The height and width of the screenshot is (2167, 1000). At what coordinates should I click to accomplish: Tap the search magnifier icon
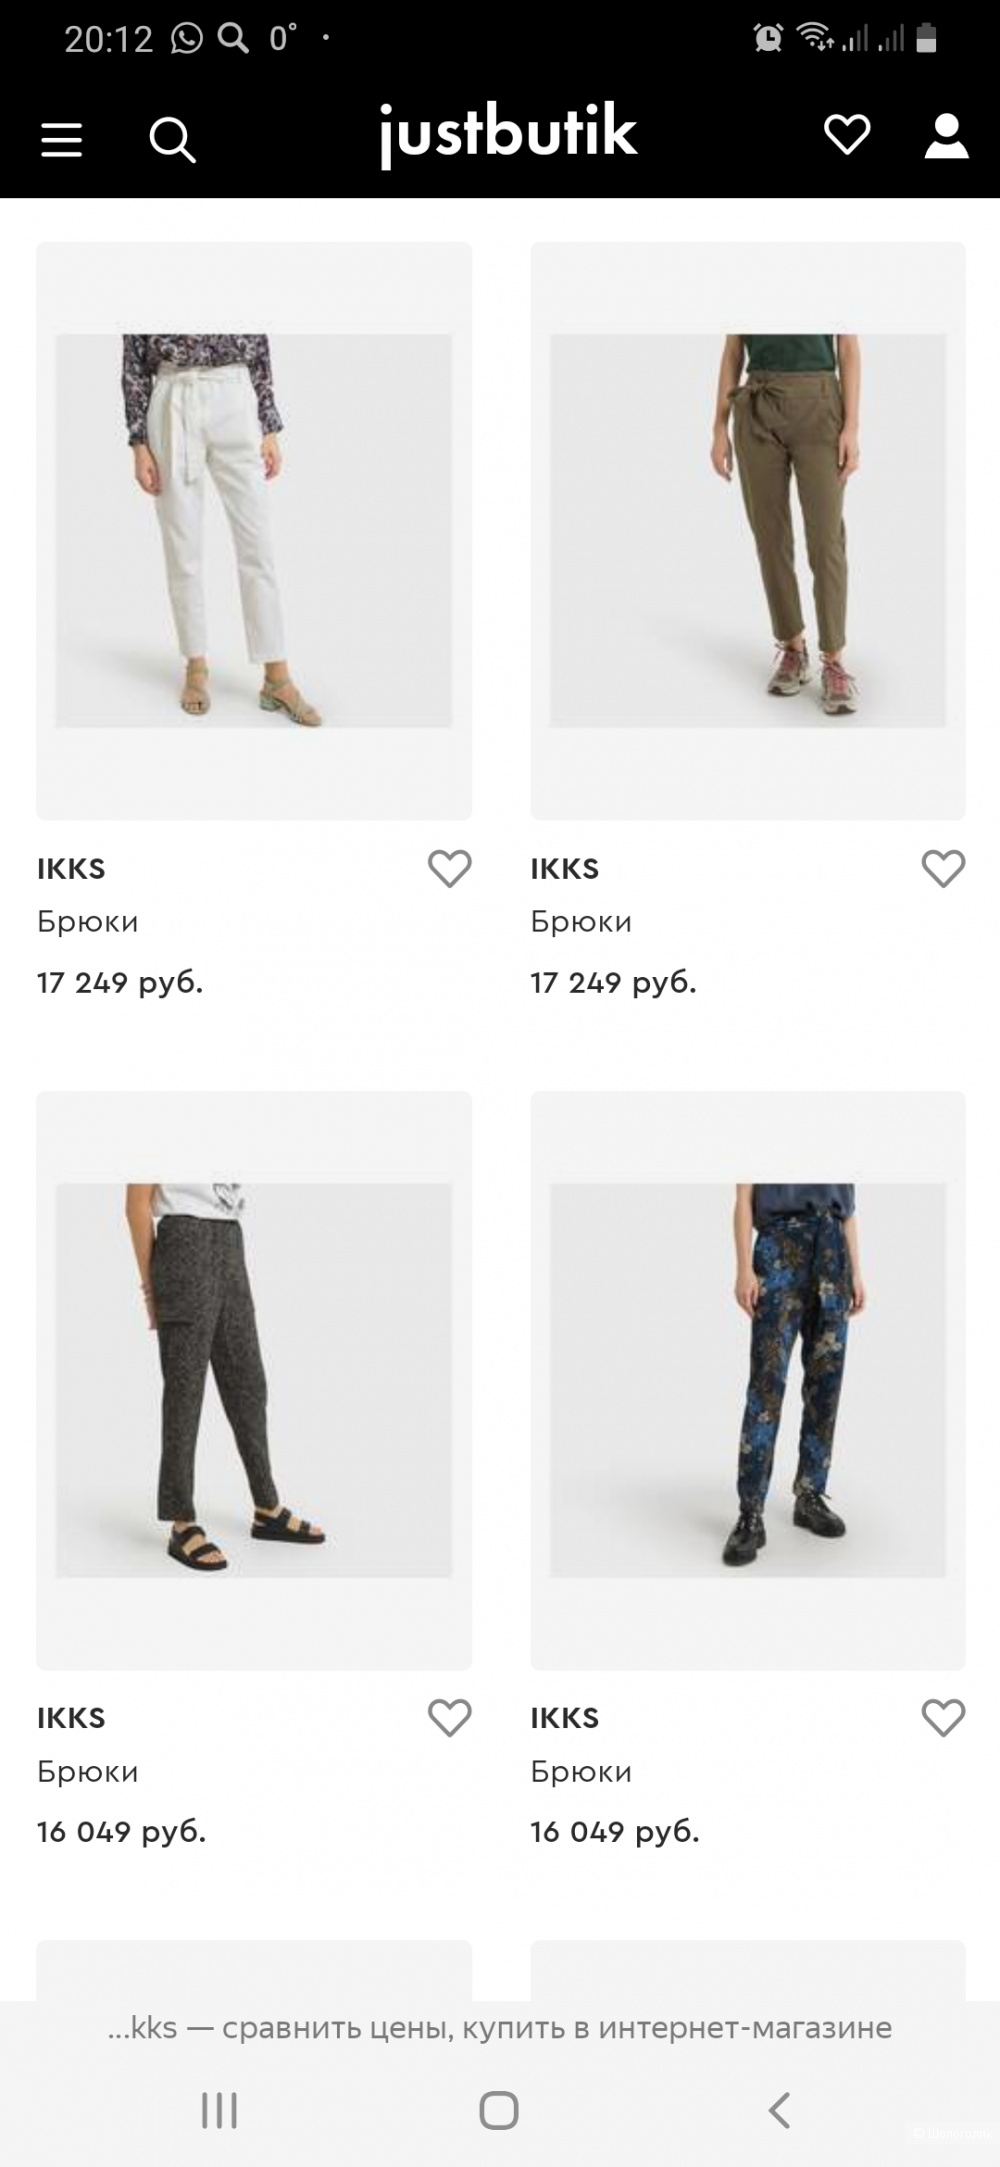pyautogui.click(x=172, y=139)
